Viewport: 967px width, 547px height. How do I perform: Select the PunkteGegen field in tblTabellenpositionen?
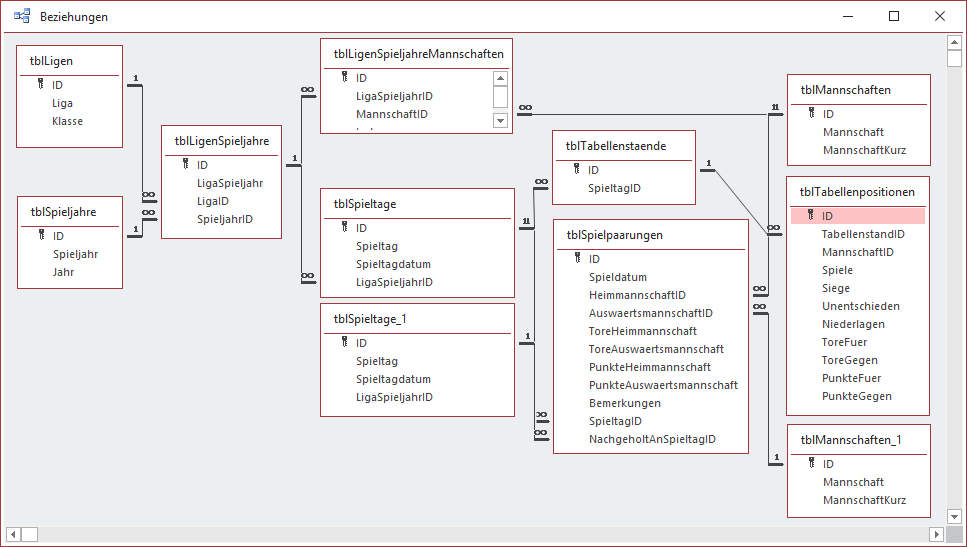tap(857, 396)
